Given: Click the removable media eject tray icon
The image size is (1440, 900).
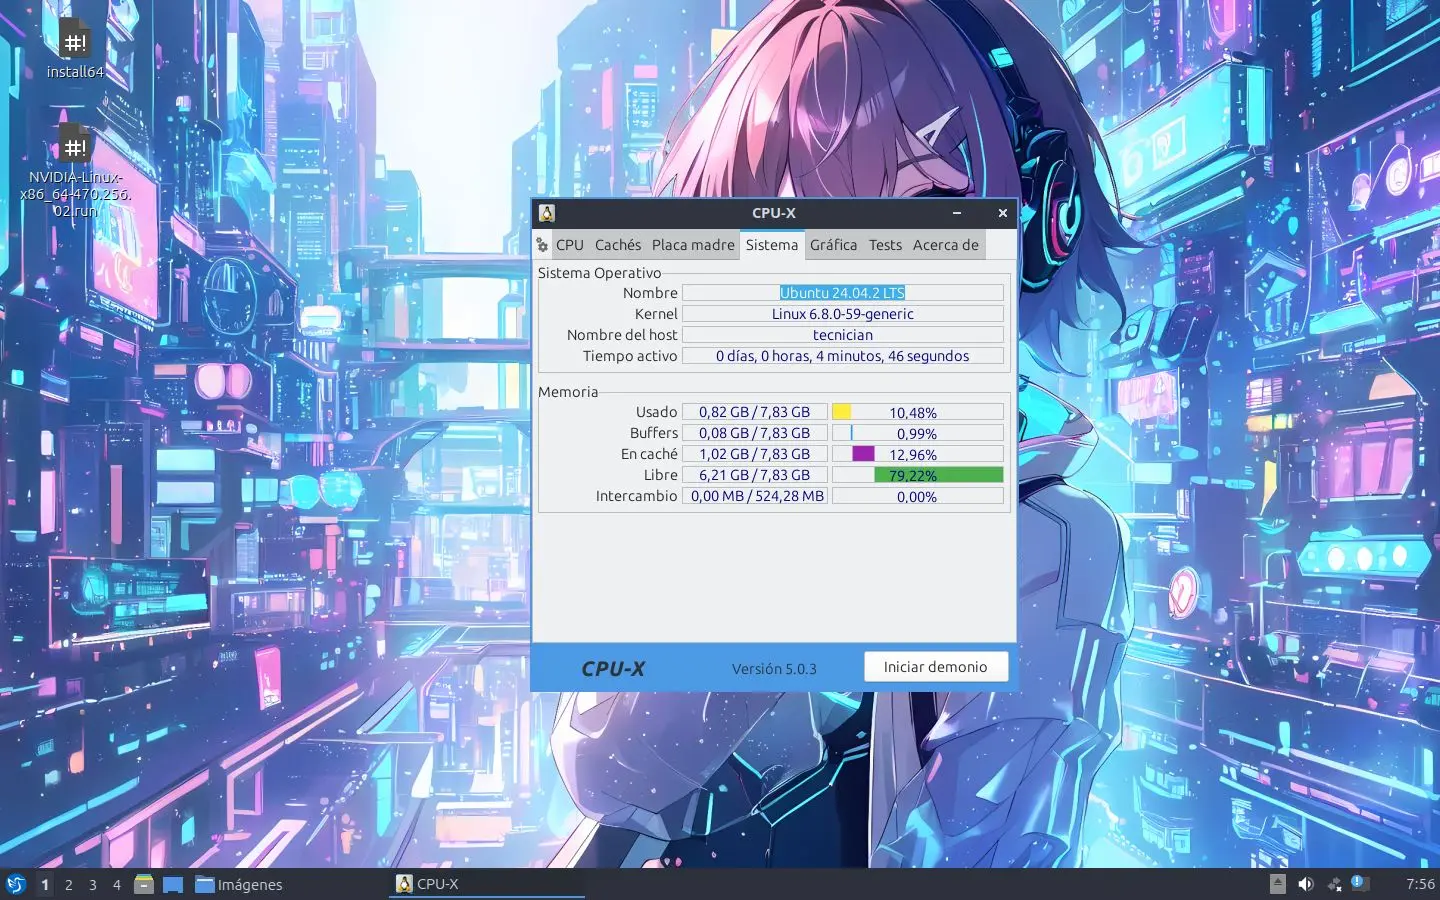Looking at the screenshot, I should tap(1278, 884).
